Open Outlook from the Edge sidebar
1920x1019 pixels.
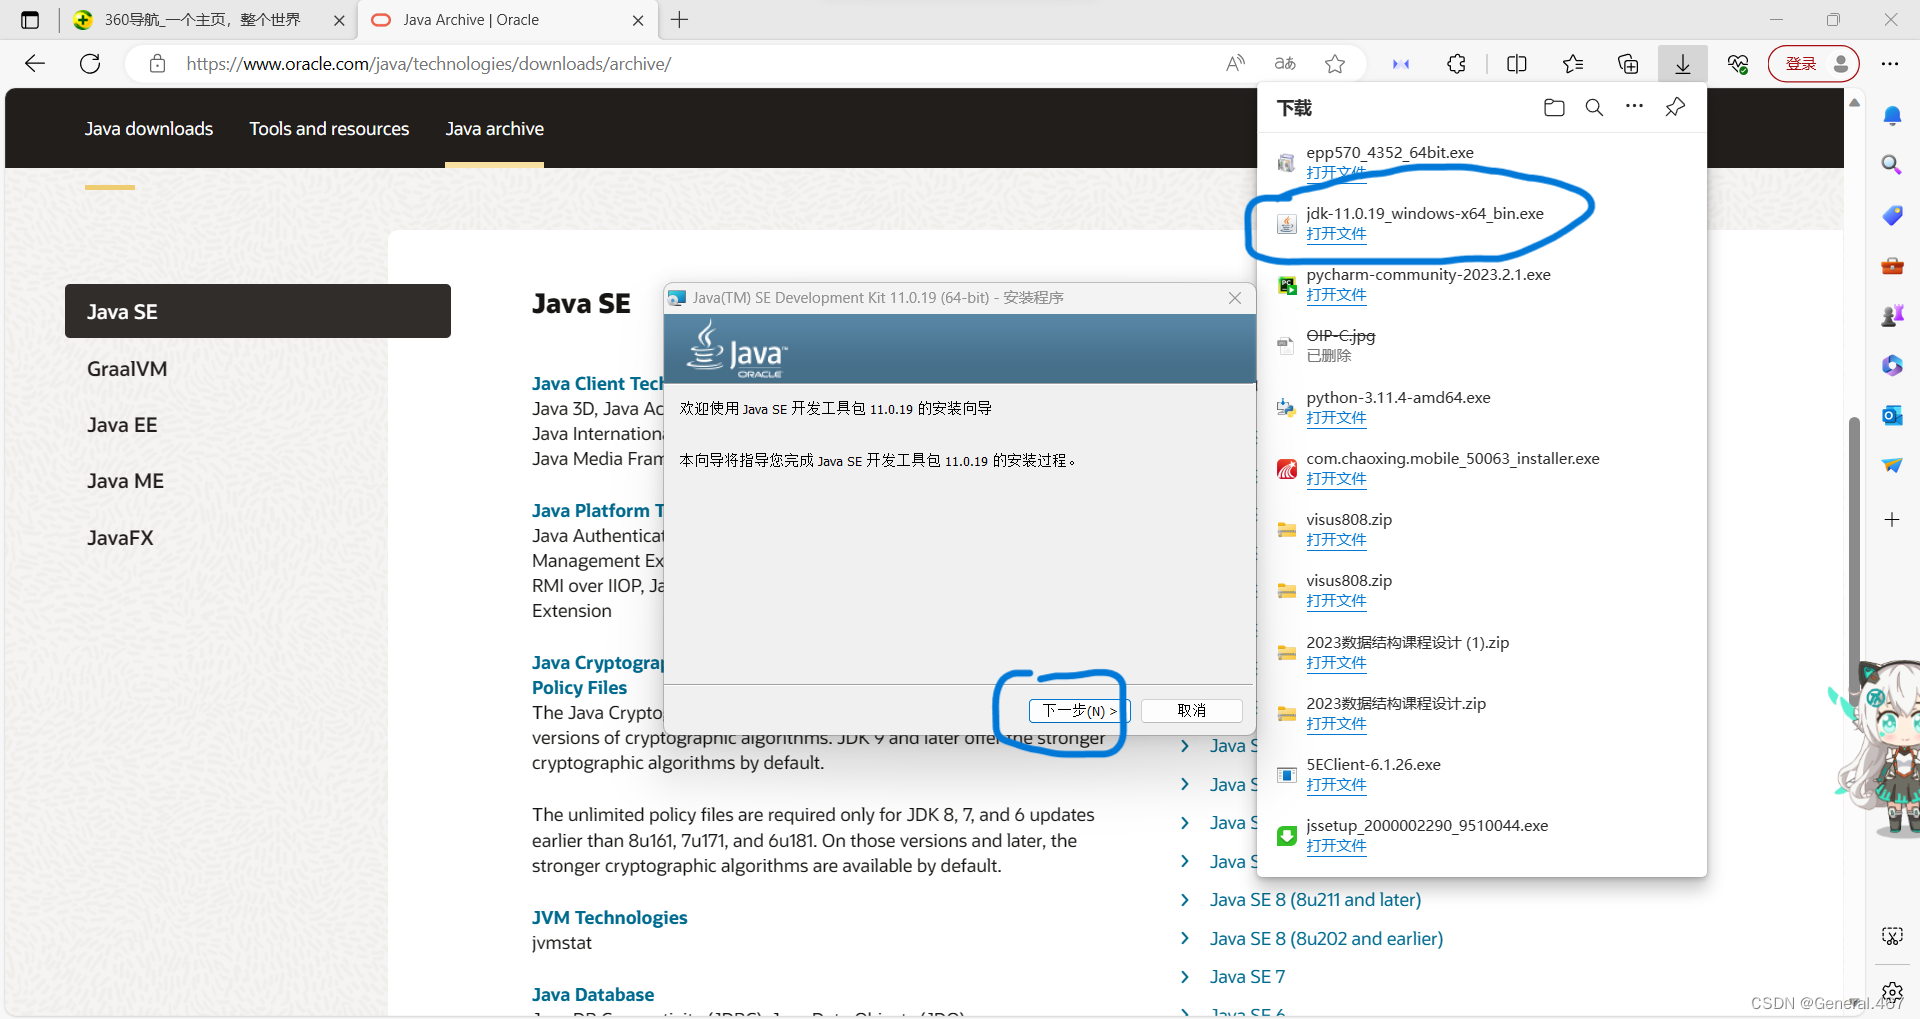[1891, 415]
